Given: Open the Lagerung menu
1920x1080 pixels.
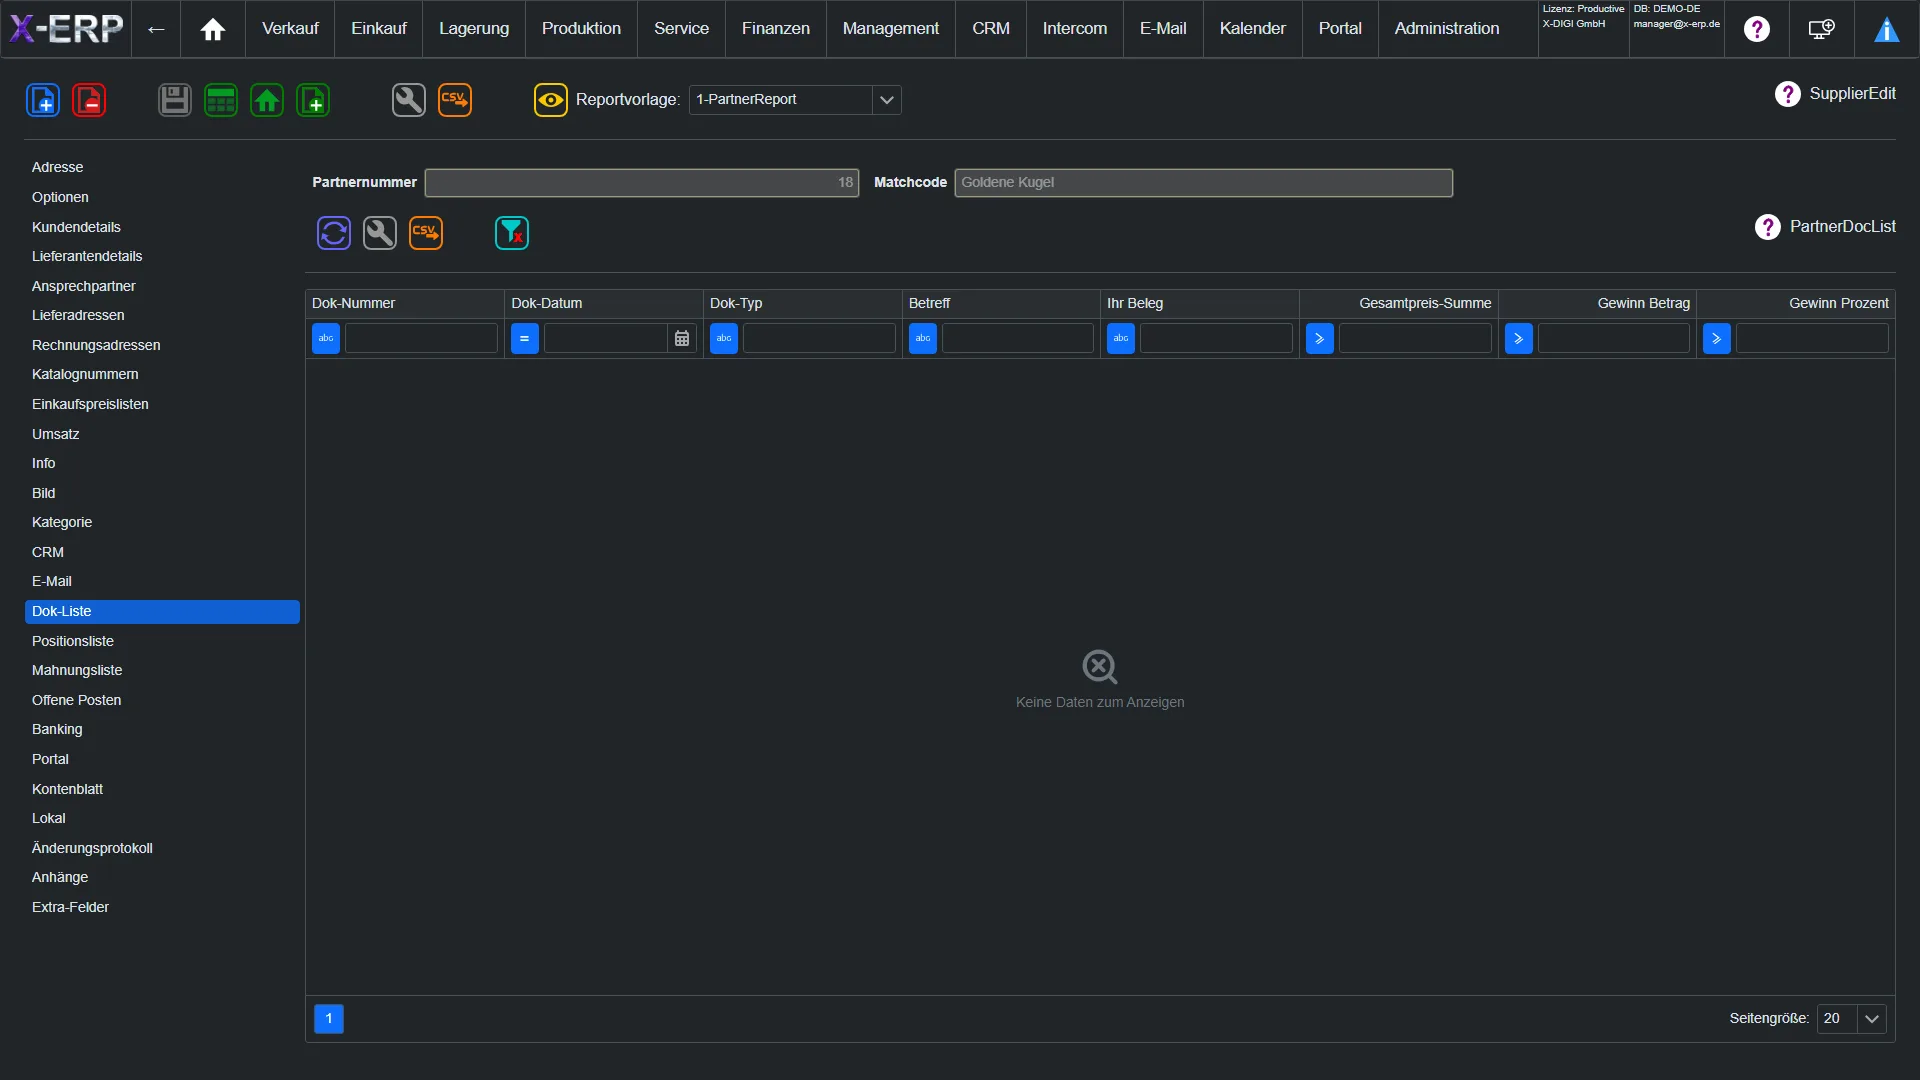Looking at the screenshot, I should [x=474, y=29].
